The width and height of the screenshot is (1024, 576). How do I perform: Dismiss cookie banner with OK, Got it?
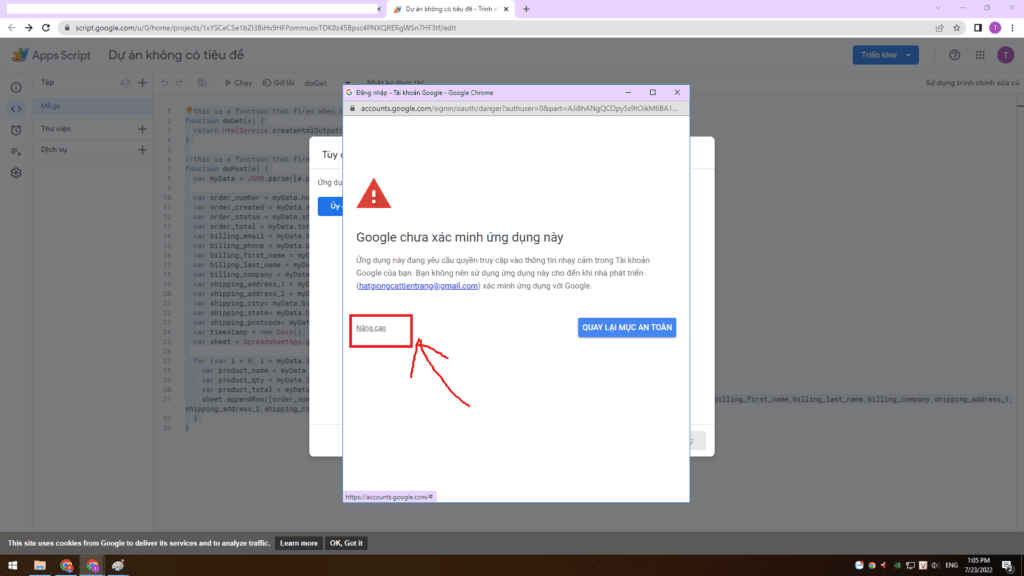[x=346, y=543]
